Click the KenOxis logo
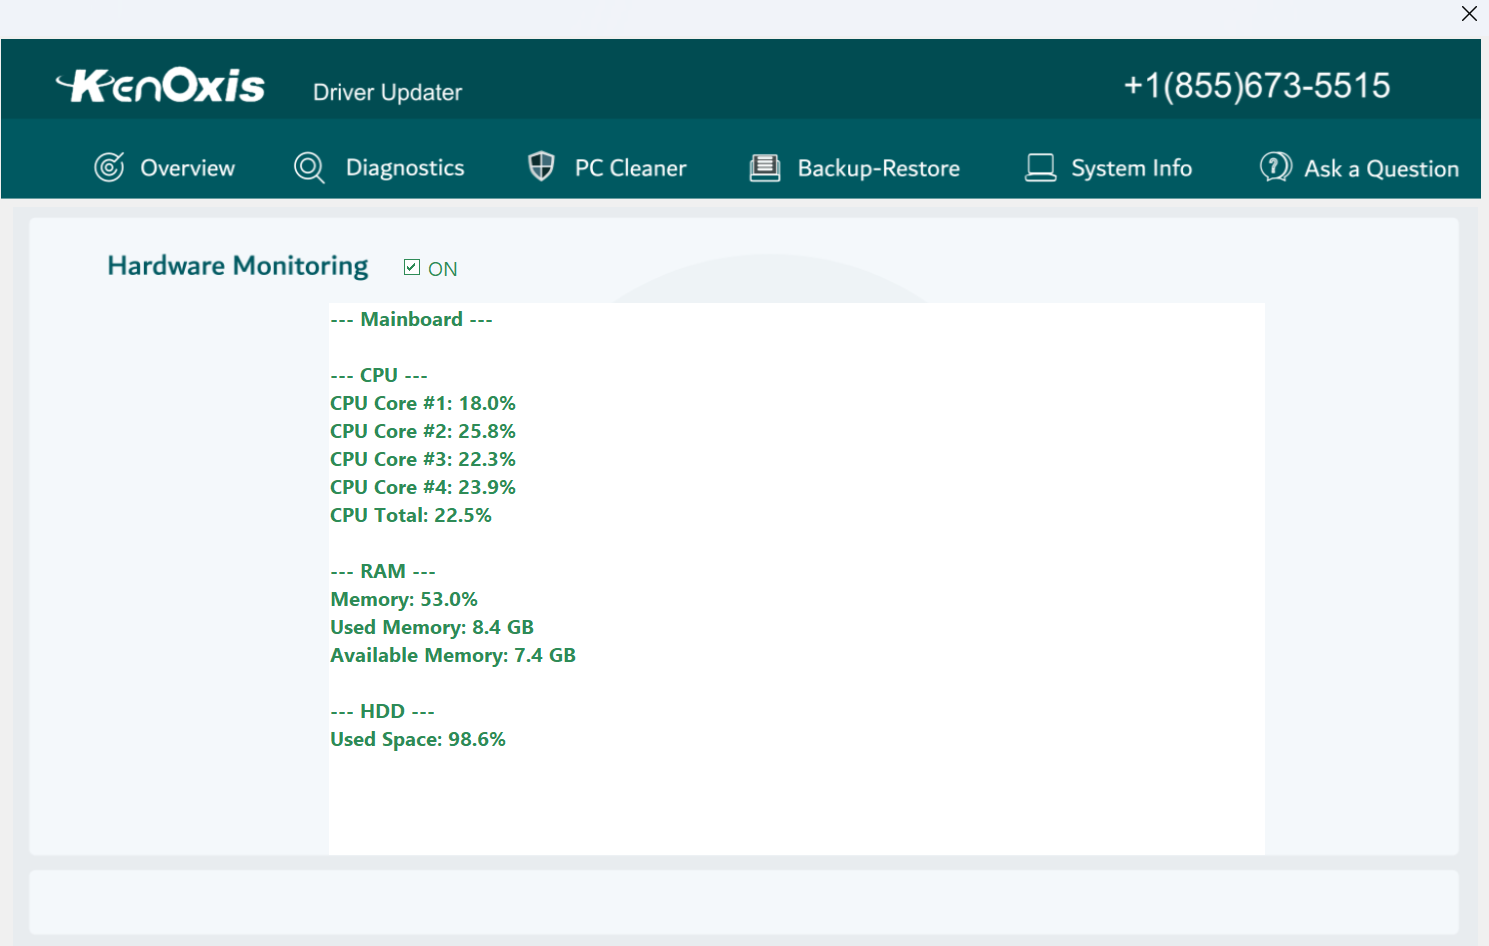This screenshot has height=946, width=1489. pos(161,84)
